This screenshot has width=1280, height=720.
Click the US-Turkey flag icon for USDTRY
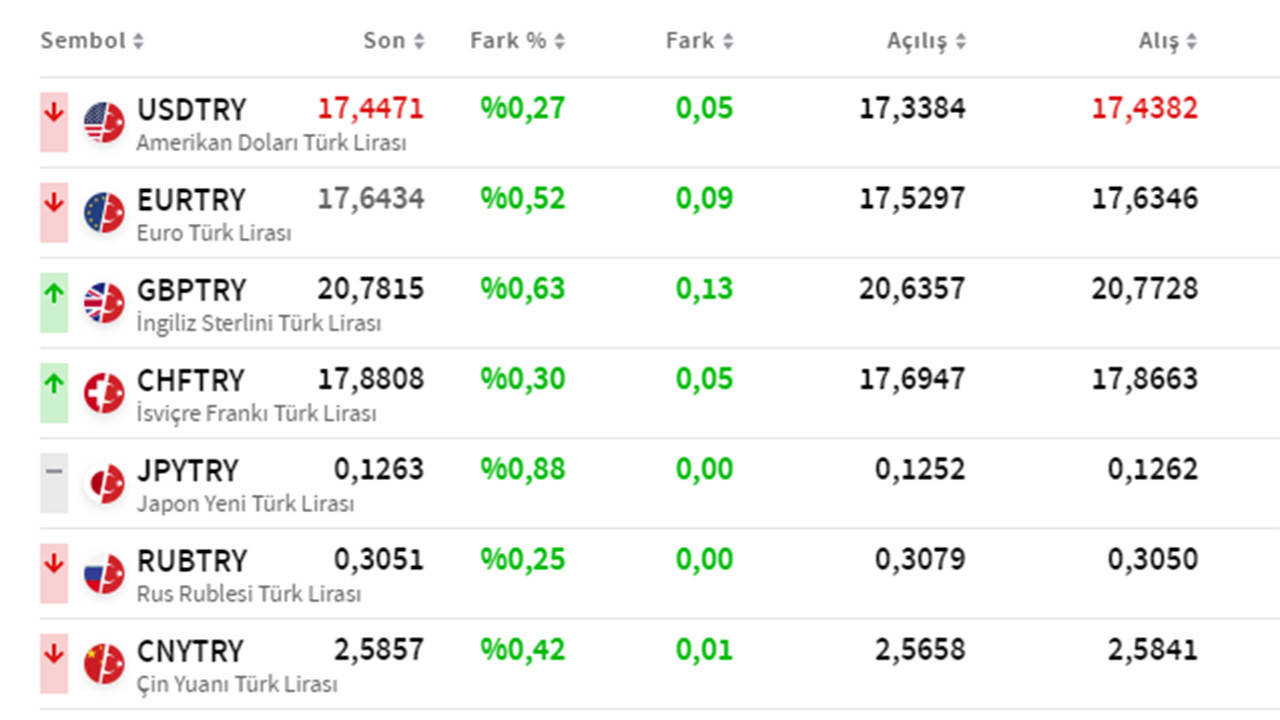tap(104, 122)
